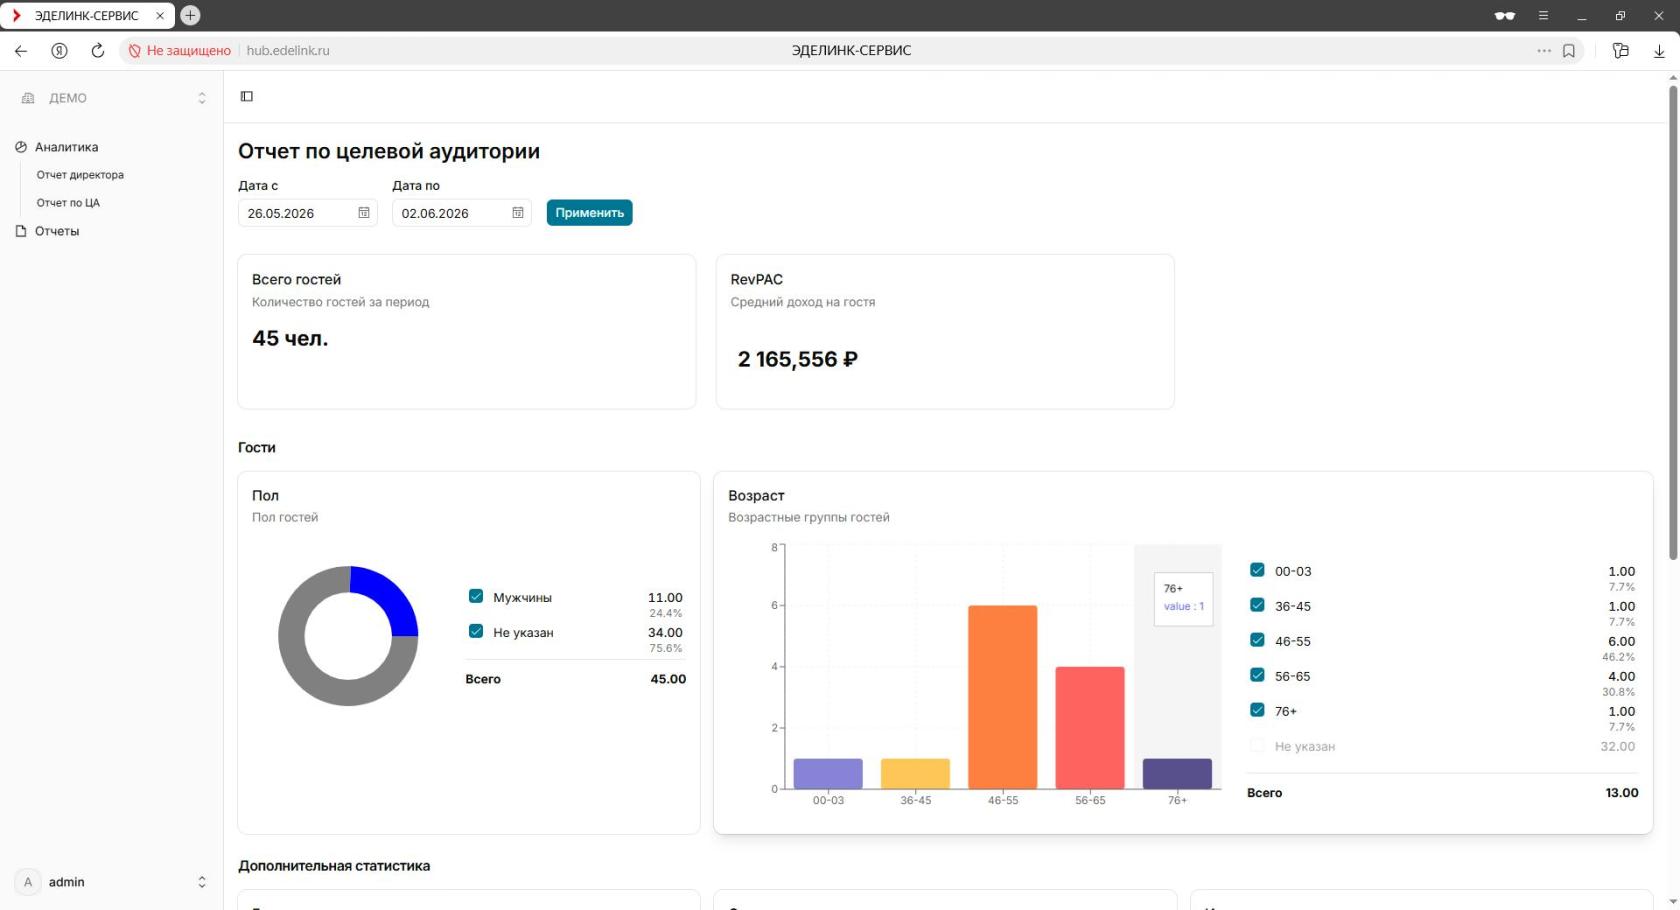The image size is (1680, 910).
Task: Toggle the sidebar collapse icon
Action: [247, 96]
